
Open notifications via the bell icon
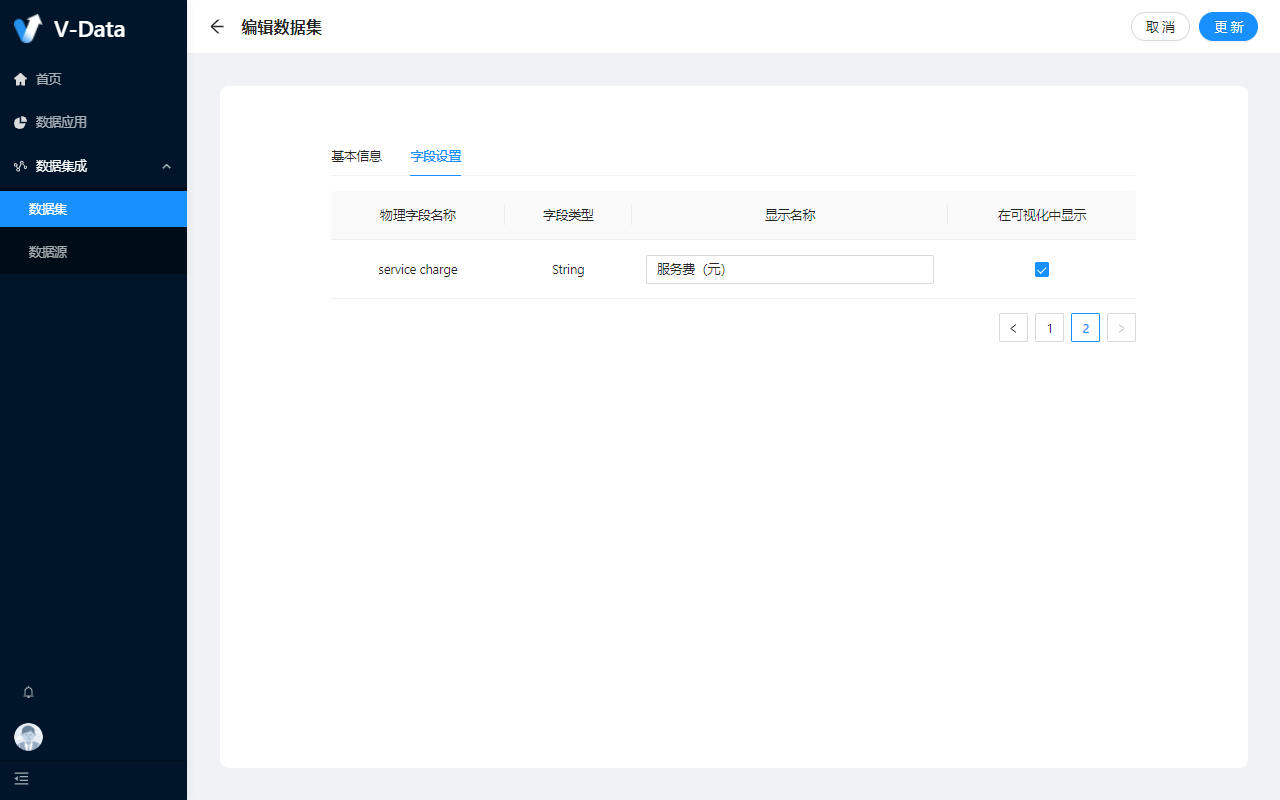[28, 692]
